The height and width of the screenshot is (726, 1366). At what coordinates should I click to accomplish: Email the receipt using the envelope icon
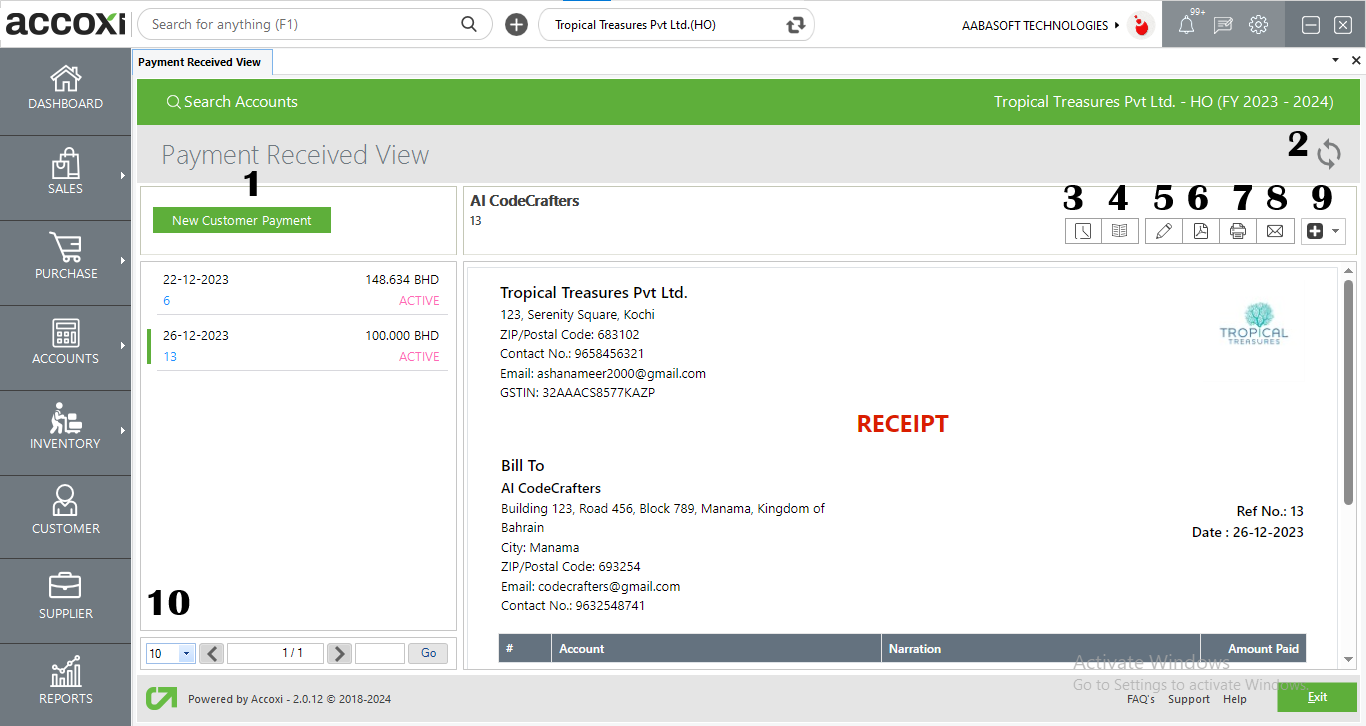[1275, 231]
